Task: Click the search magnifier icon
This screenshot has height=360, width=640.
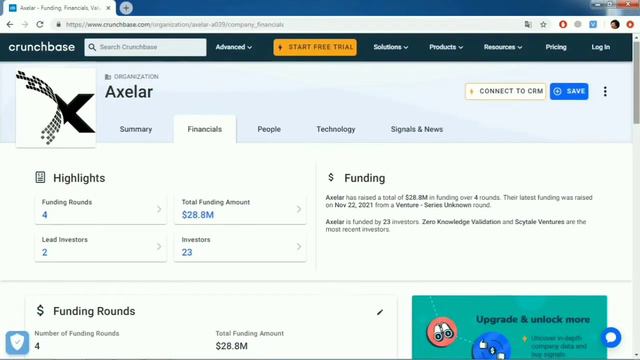Action: pyautogui.click(x=92, y=47)
